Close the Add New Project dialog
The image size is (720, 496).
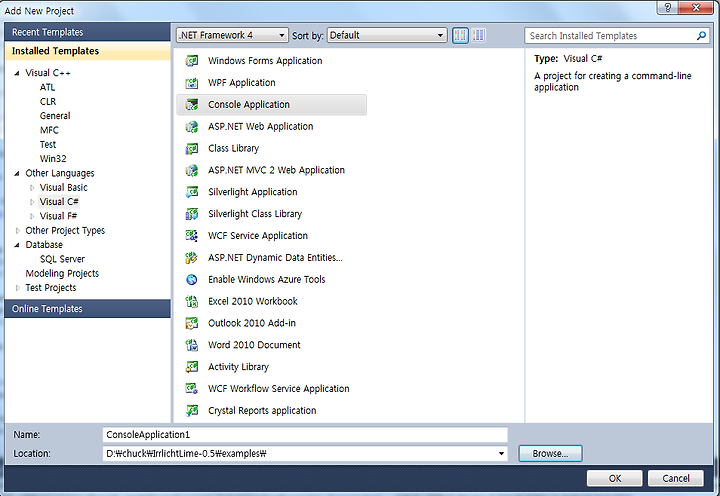696,7
